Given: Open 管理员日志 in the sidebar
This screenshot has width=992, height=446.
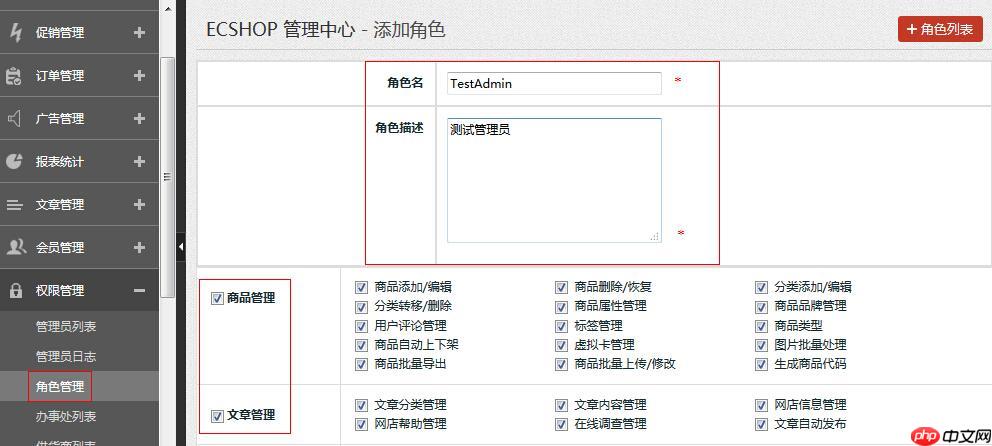Looking at the screenshot, I should tap(66, 356).
